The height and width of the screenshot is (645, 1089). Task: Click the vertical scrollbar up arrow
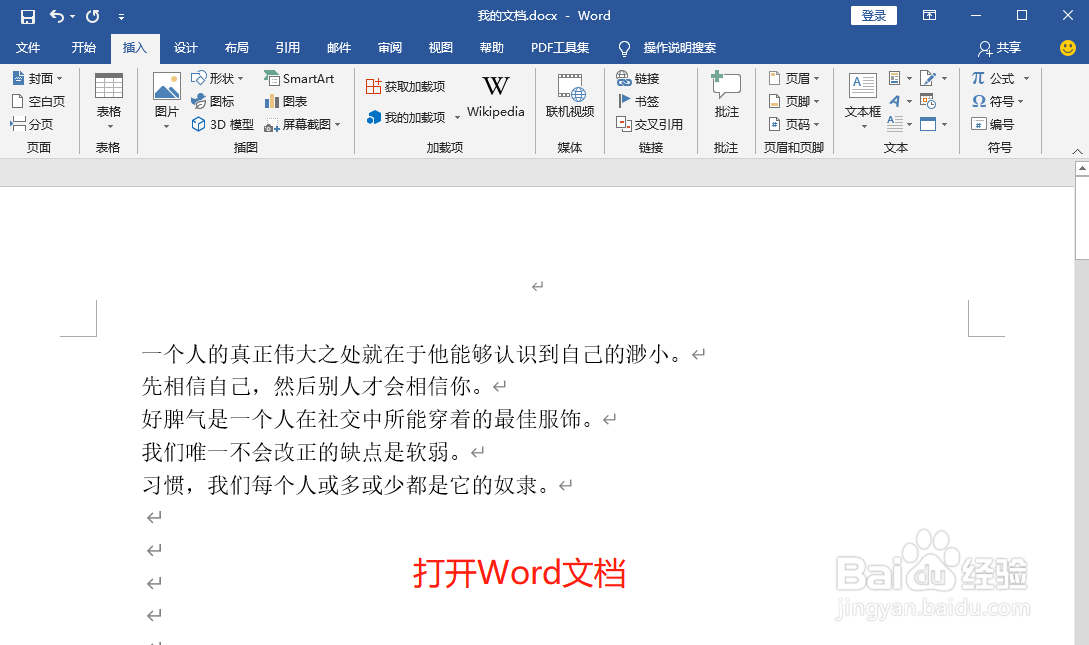click(x=1082, y=168)
